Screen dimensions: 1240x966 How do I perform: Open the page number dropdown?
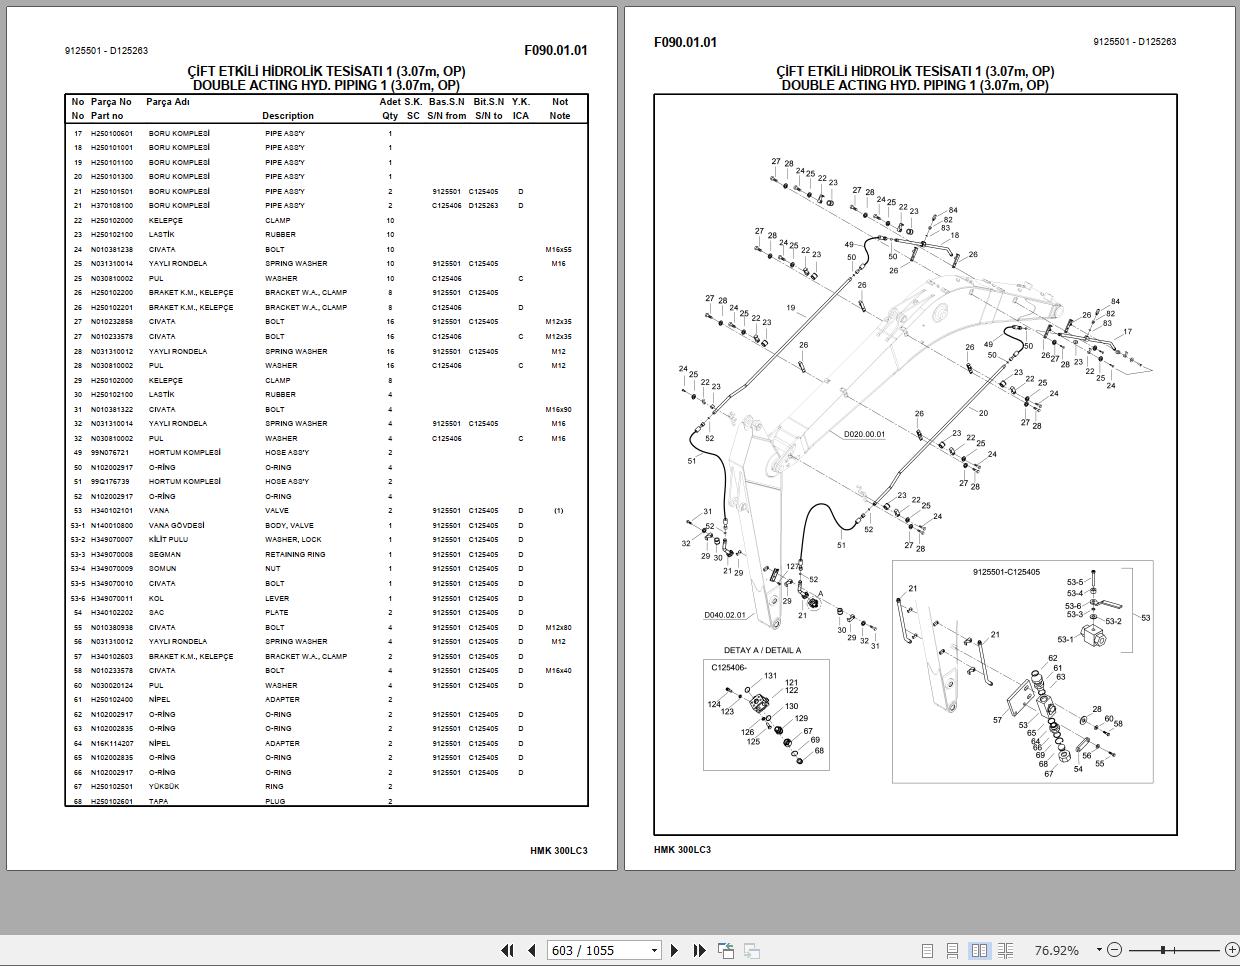tap(654, 950)
